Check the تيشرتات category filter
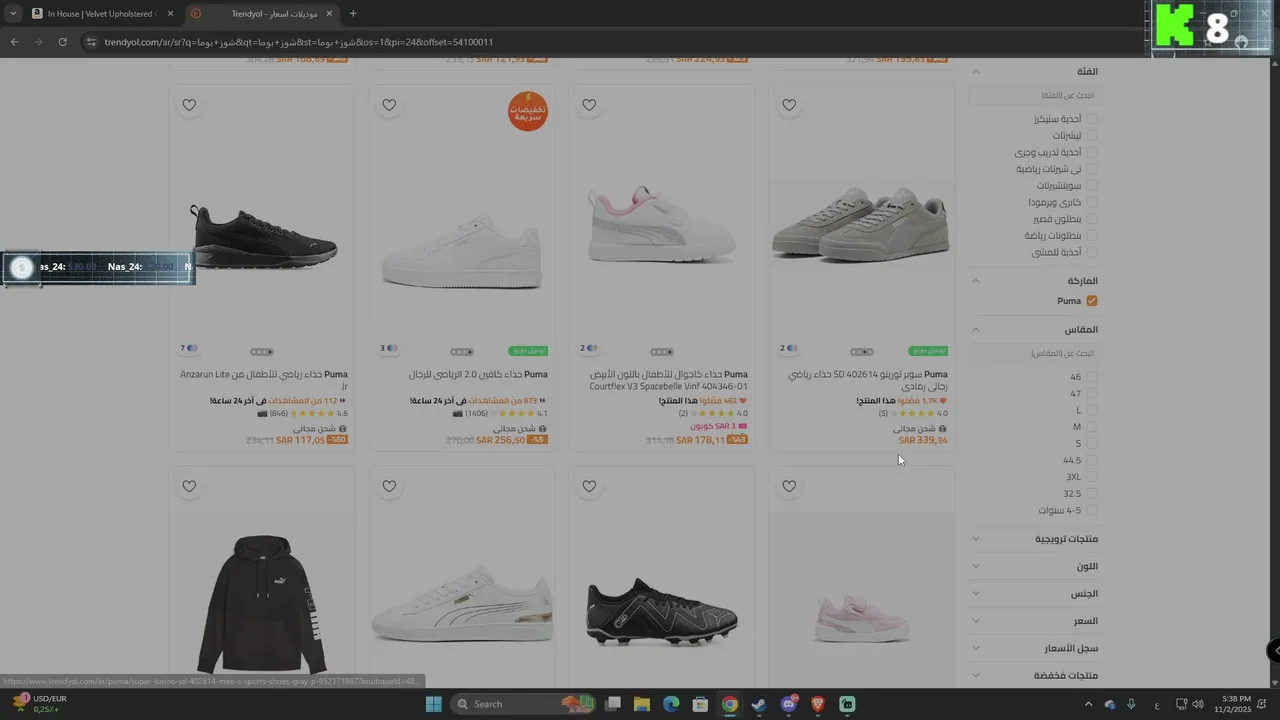 [x=1092, y=135]
